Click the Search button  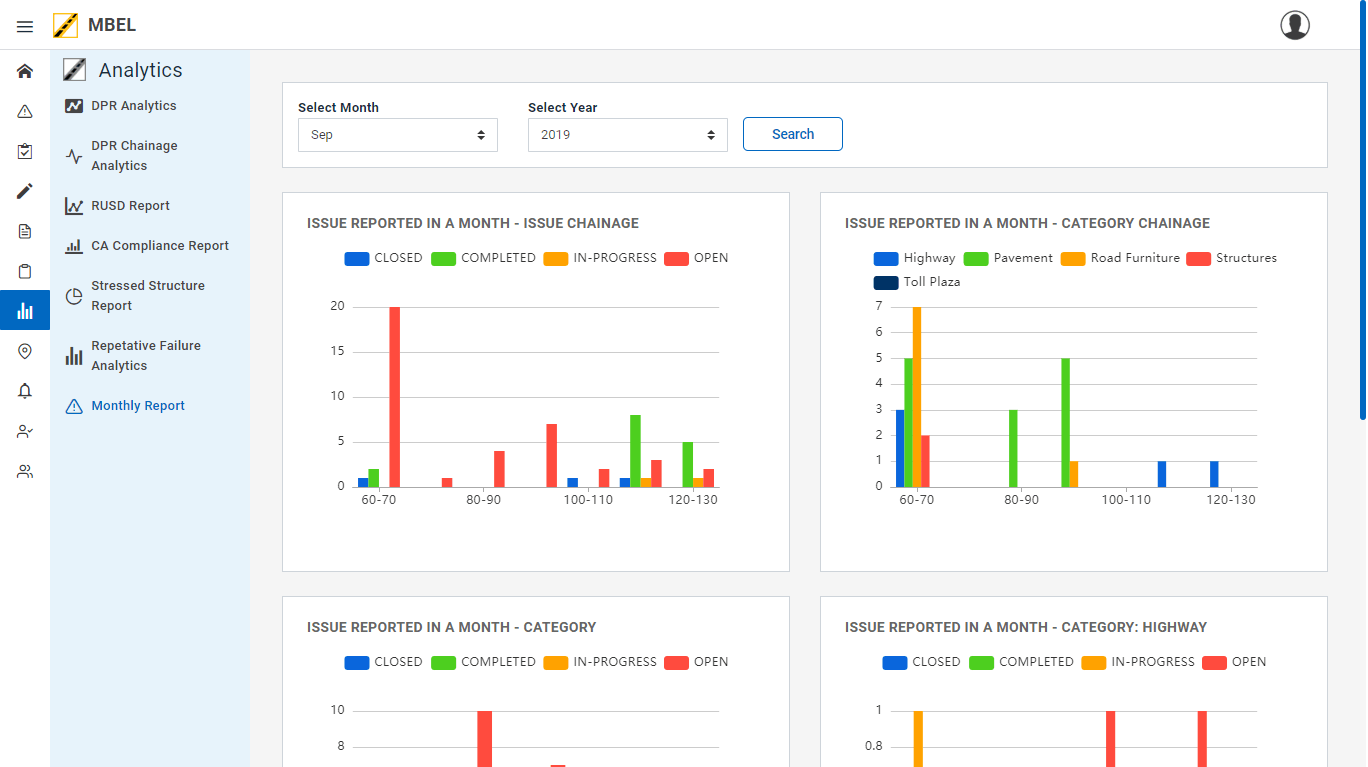(793, 134)
